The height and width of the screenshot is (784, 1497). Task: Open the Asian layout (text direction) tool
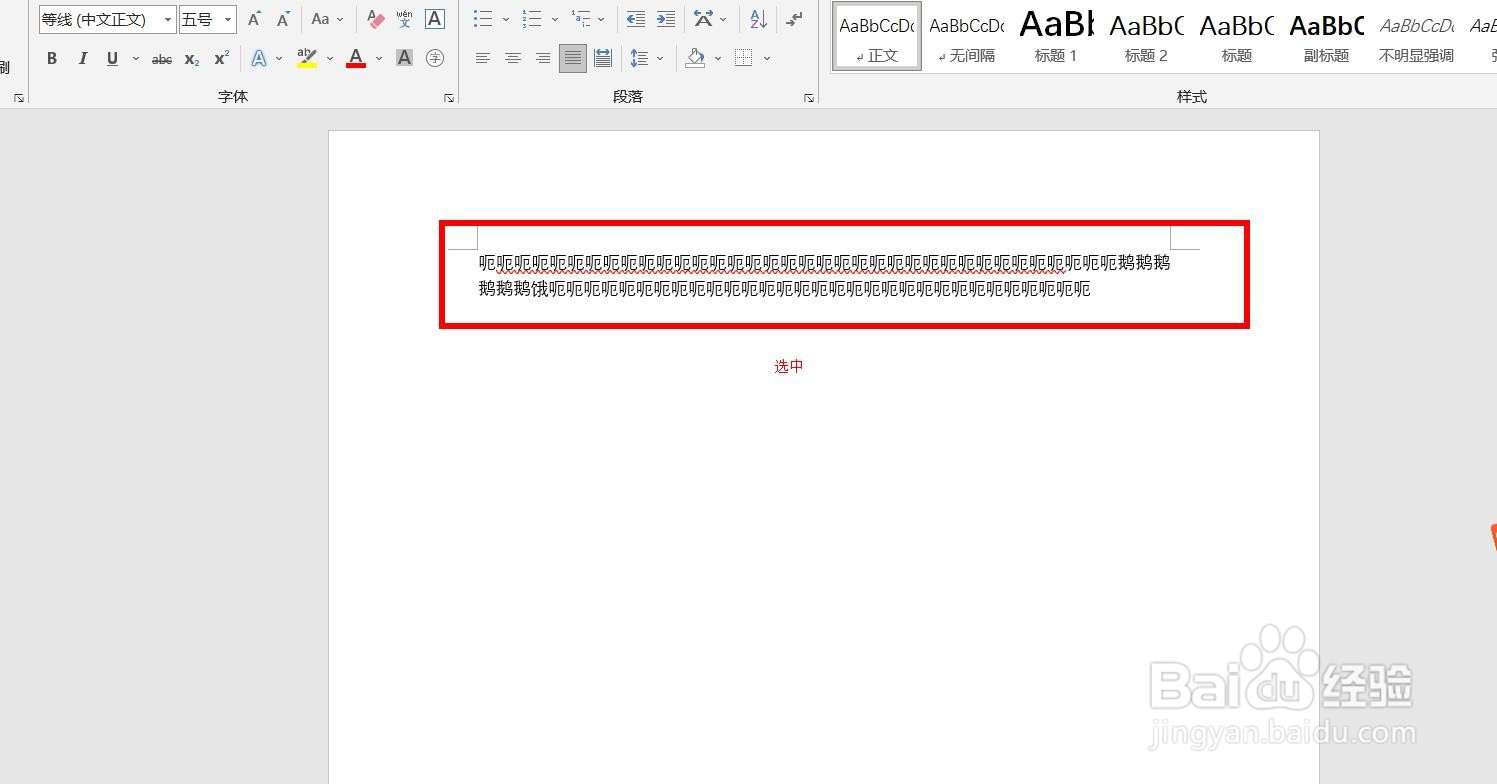704,19
